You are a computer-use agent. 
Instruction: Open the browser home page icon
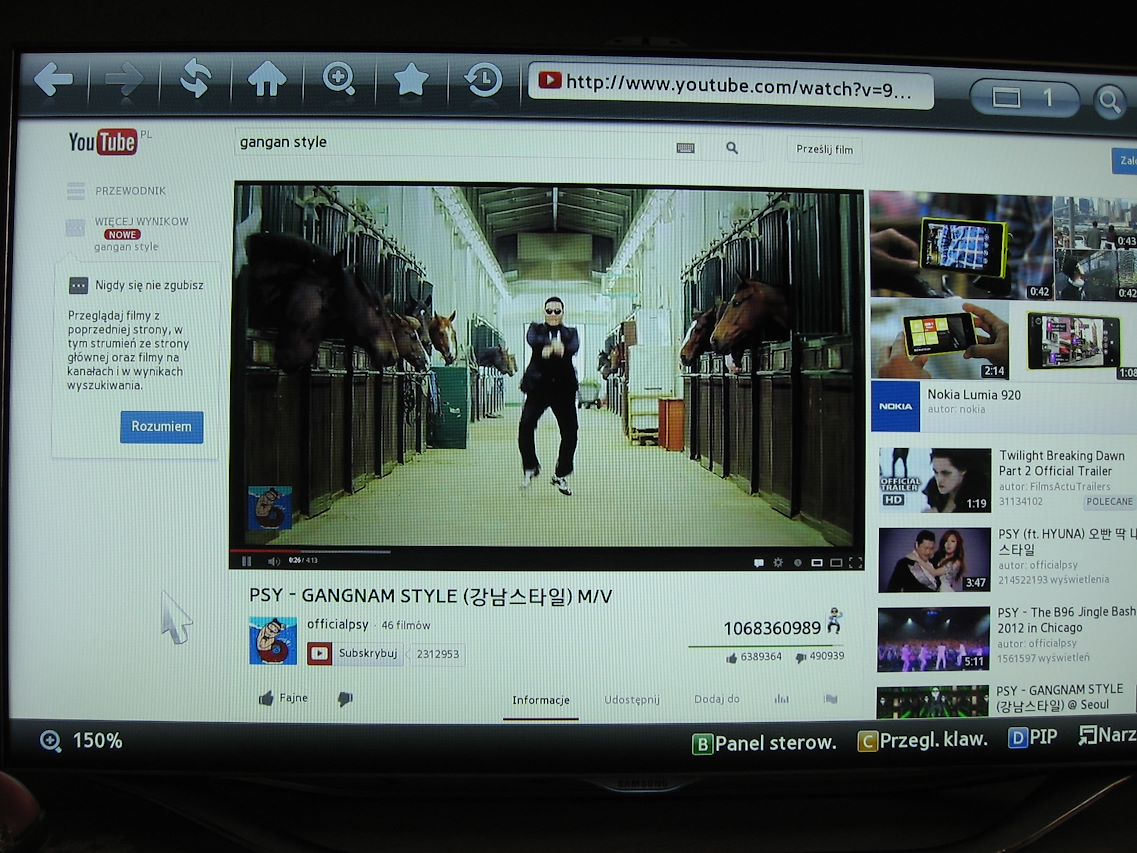pyautogui.click(x=267, y=78)
